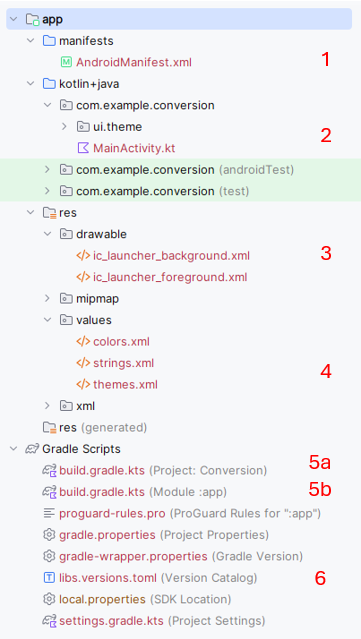The width and height of the screenshot is (361, 639).
Task: Collapse the Gradle Scripts chevron
Action: [x=13, y=449]
